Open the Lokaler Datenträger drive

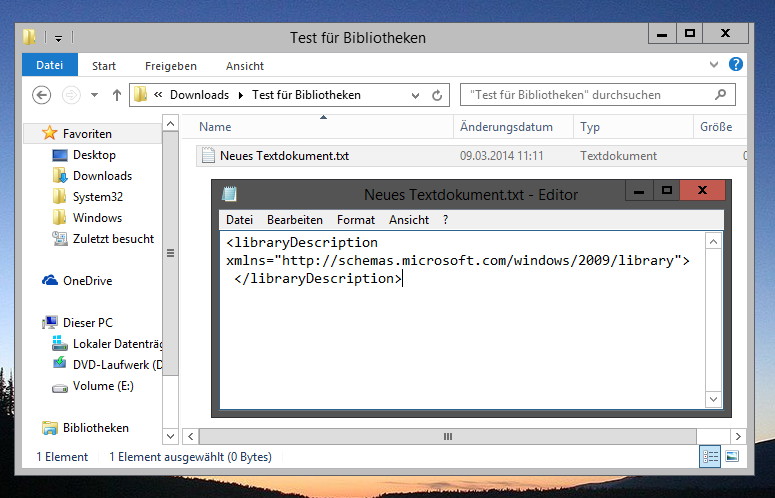118,344
